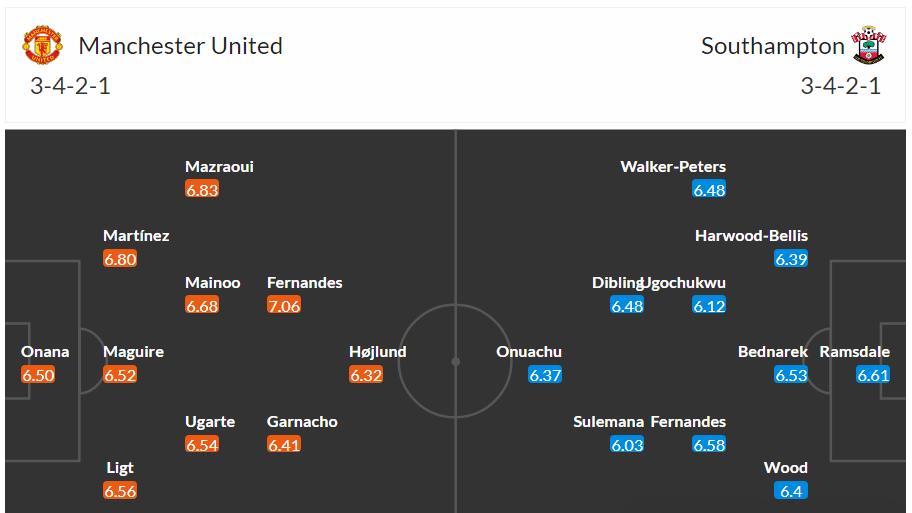Click Højlund's 6.32 rating badge
This screenshot has width=912, height=513.
point(366,375)
